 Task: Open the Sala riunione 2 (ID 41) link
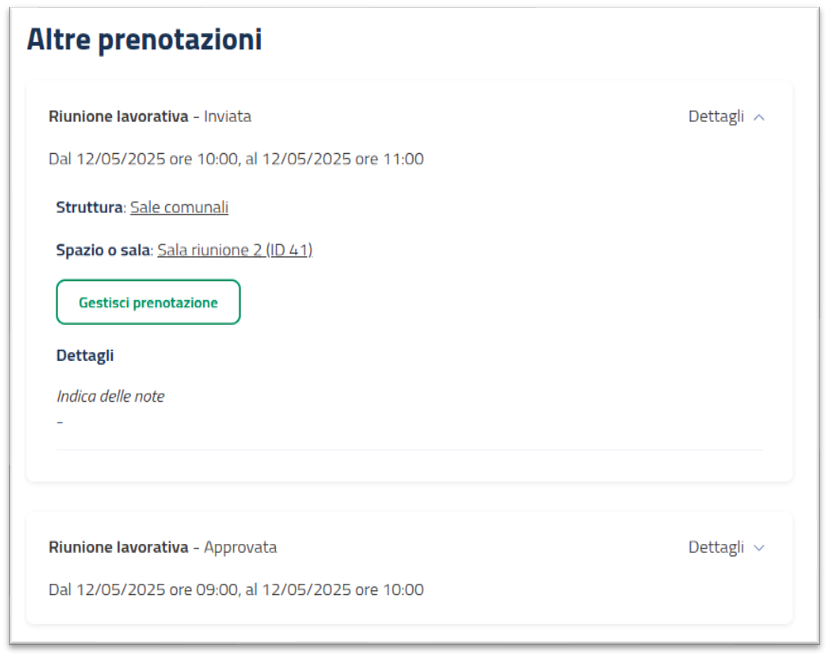tap(233, 249)
